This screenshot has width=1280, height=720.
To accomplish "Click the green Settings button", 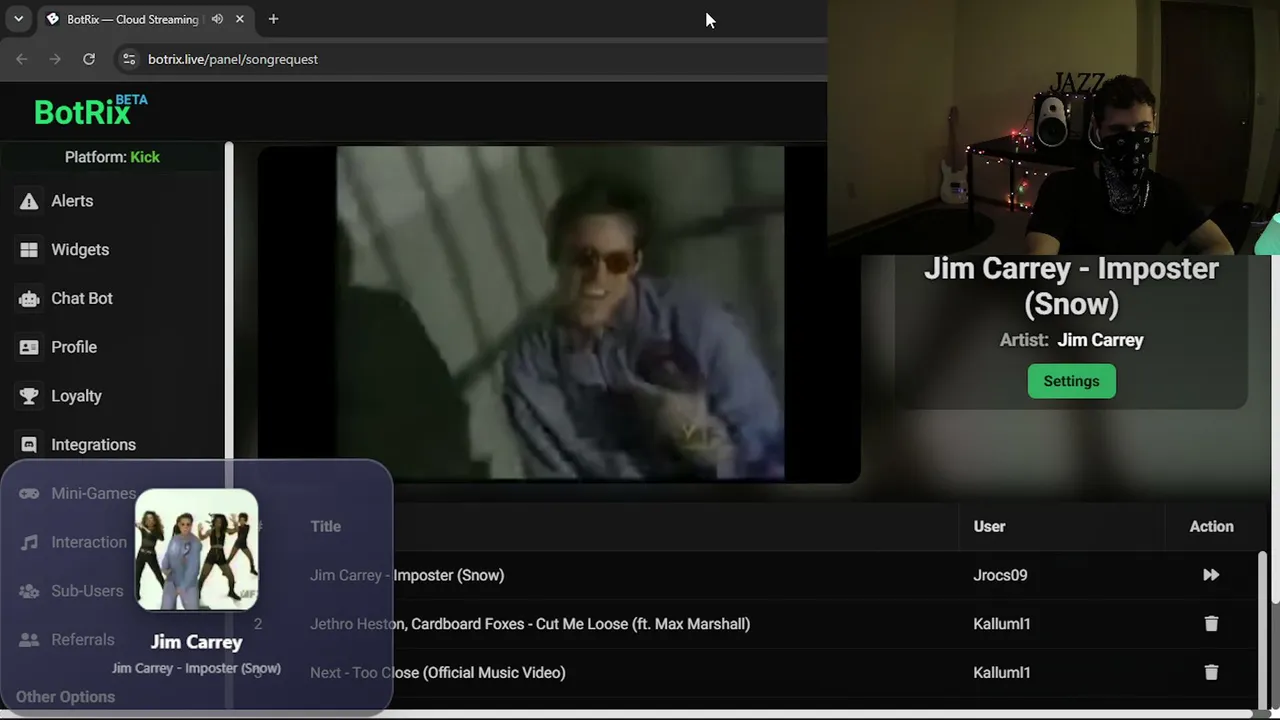I will click(1071, 381).
